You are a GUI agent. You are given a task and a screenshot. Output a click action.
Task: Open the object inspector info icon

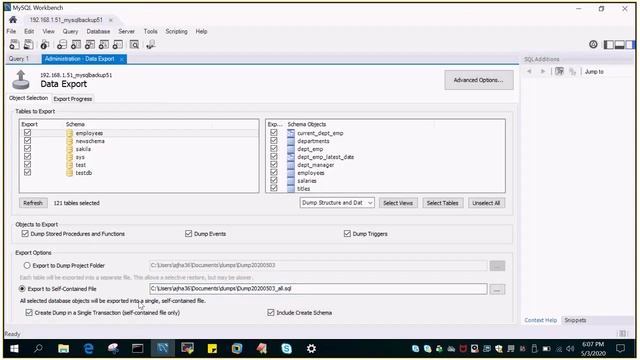(x=45, y=44)
